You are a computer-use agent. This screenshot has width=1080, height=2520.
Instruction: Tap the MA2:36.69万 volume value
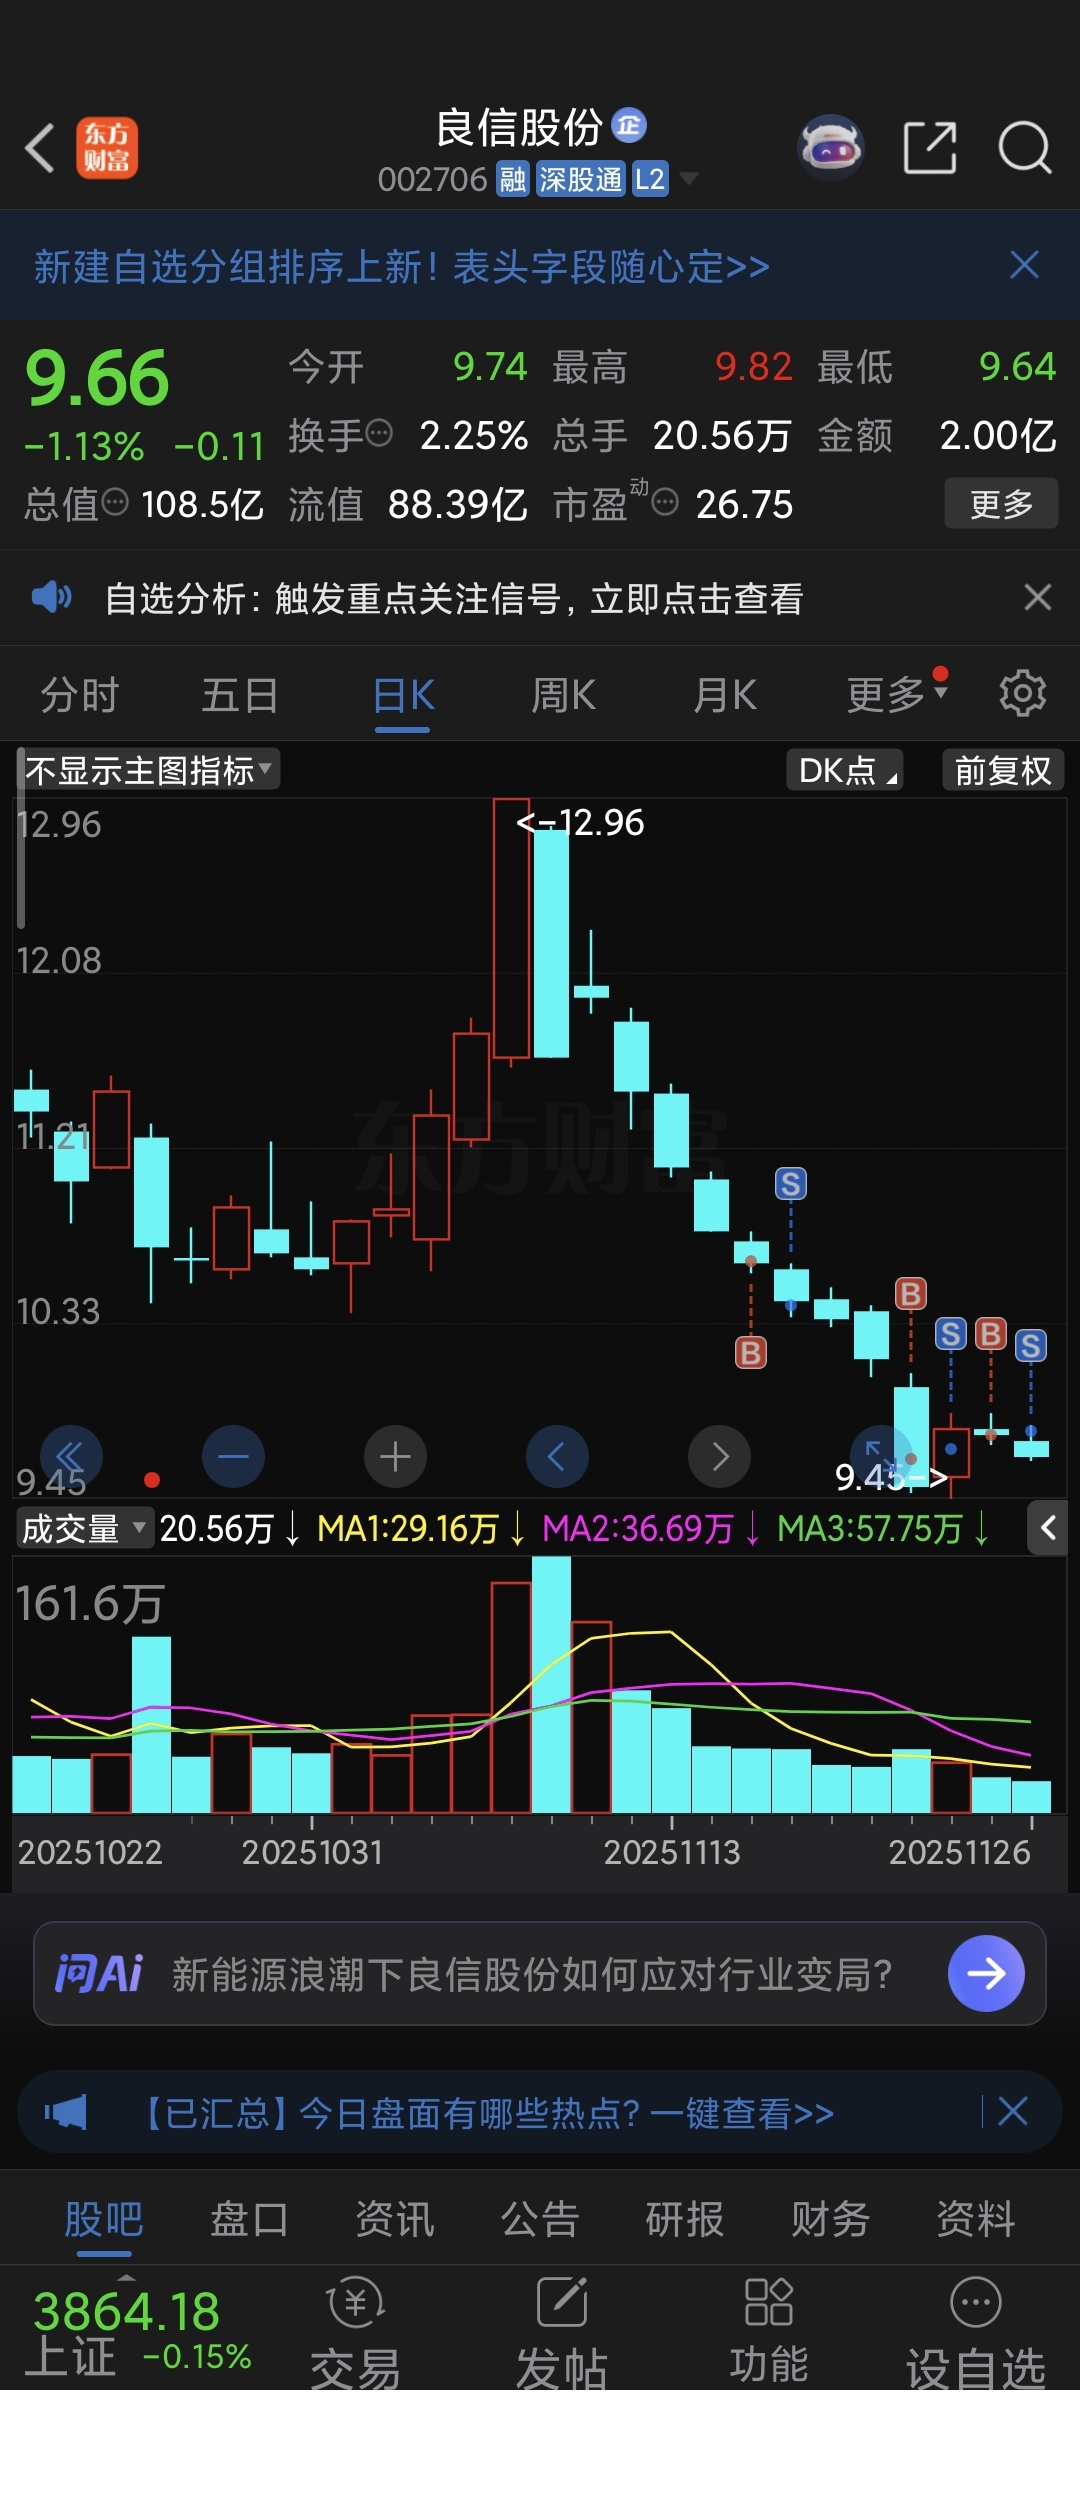[638, 1528]
